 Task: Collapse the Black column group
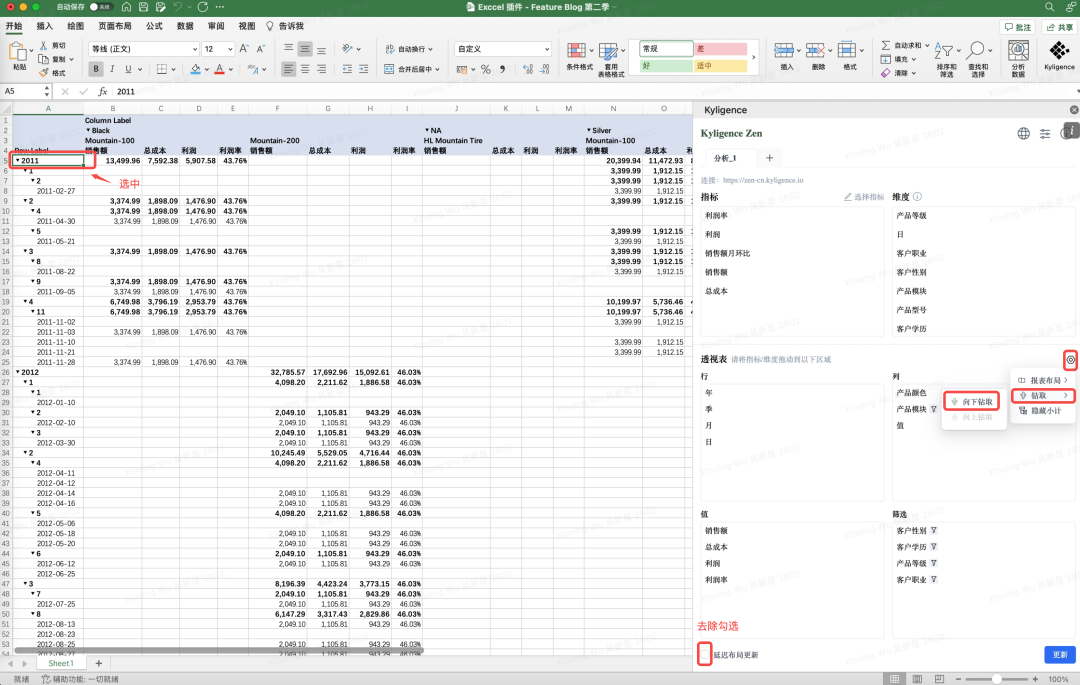(88, 130)
